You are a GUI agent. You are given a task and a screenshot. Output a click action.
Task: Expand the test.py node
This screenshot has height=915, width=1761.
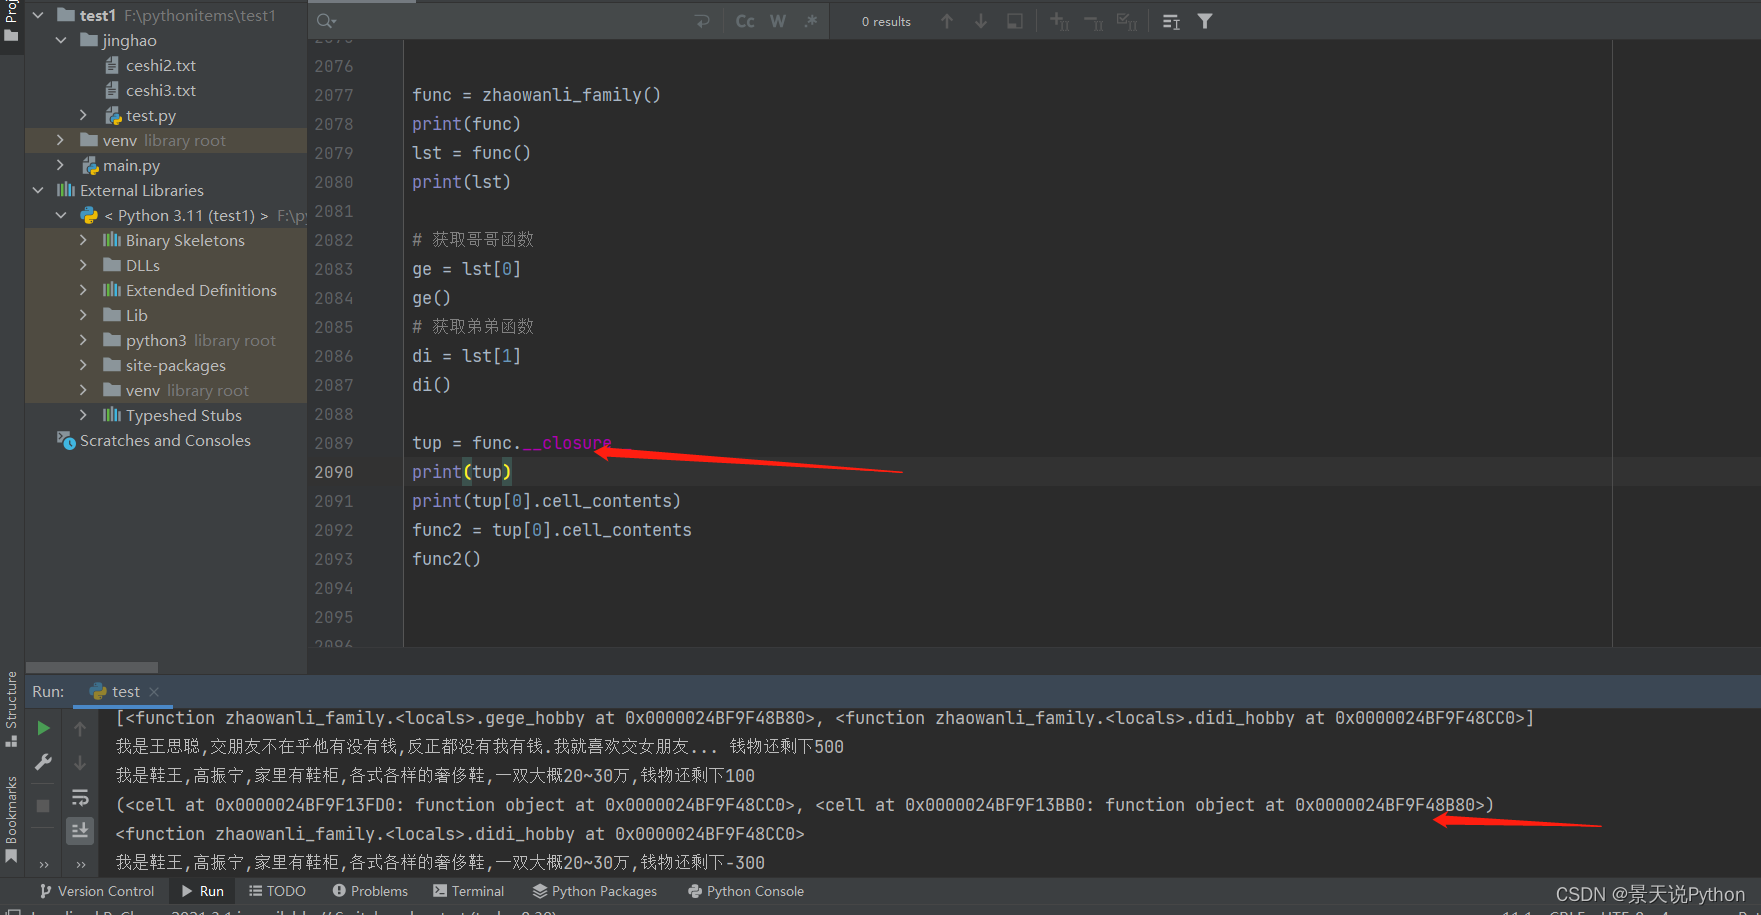pos(83,115)
